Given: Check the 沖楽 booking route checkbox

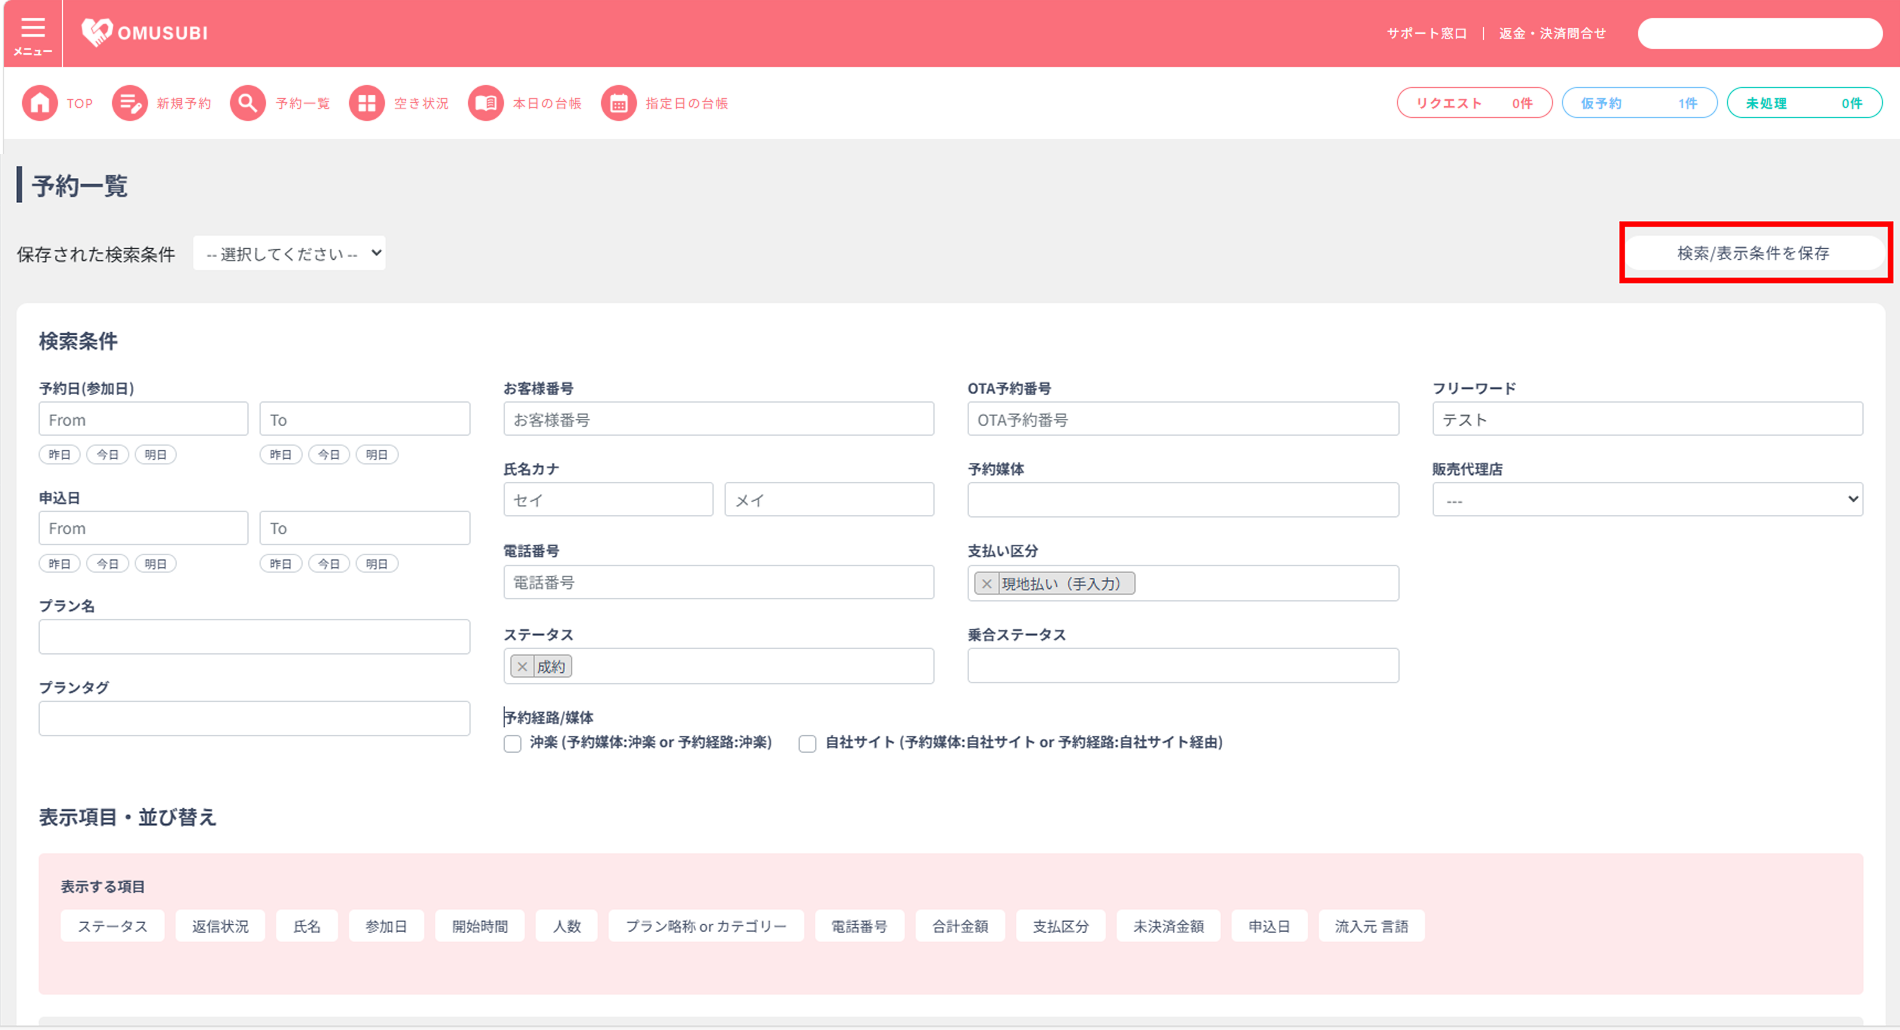Looking at the screenshot, I should click(x=513, y=743).
